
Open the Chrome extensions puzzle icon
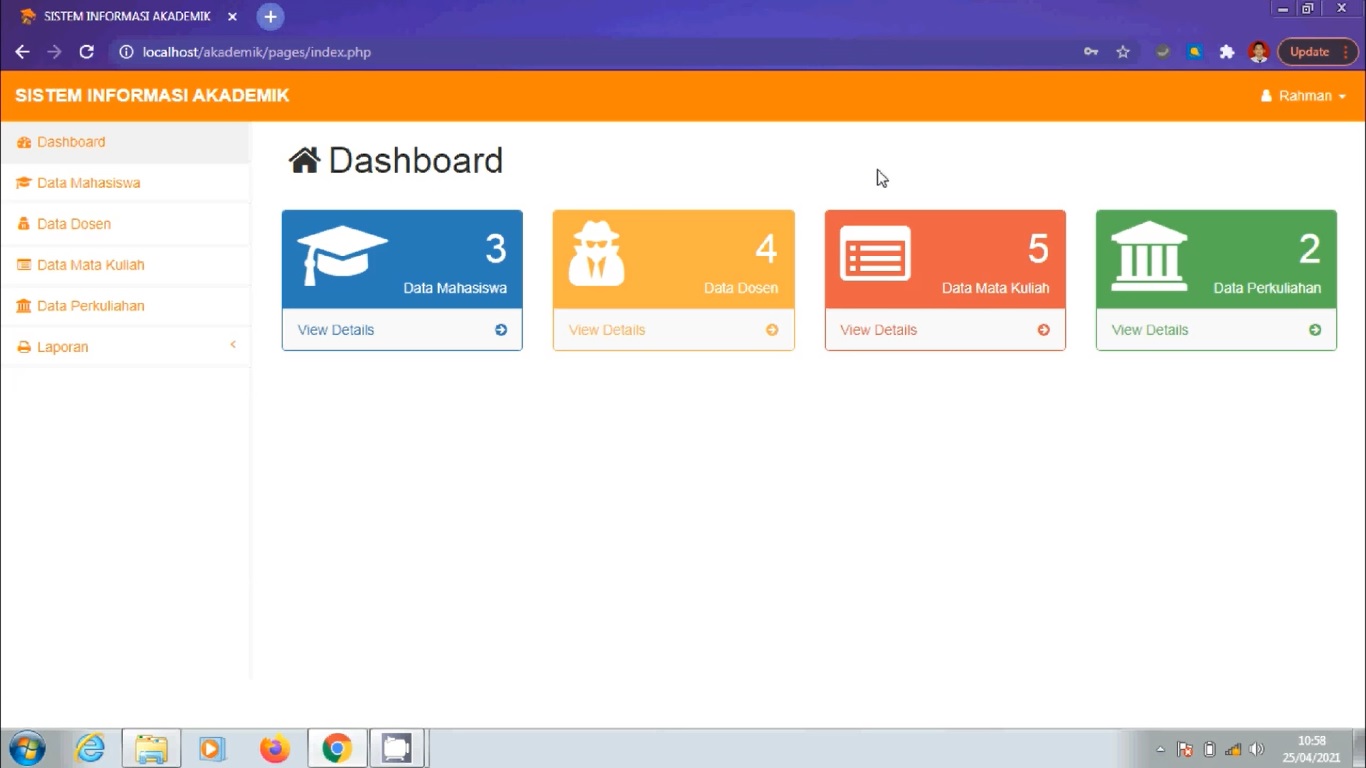[1227, 52]
